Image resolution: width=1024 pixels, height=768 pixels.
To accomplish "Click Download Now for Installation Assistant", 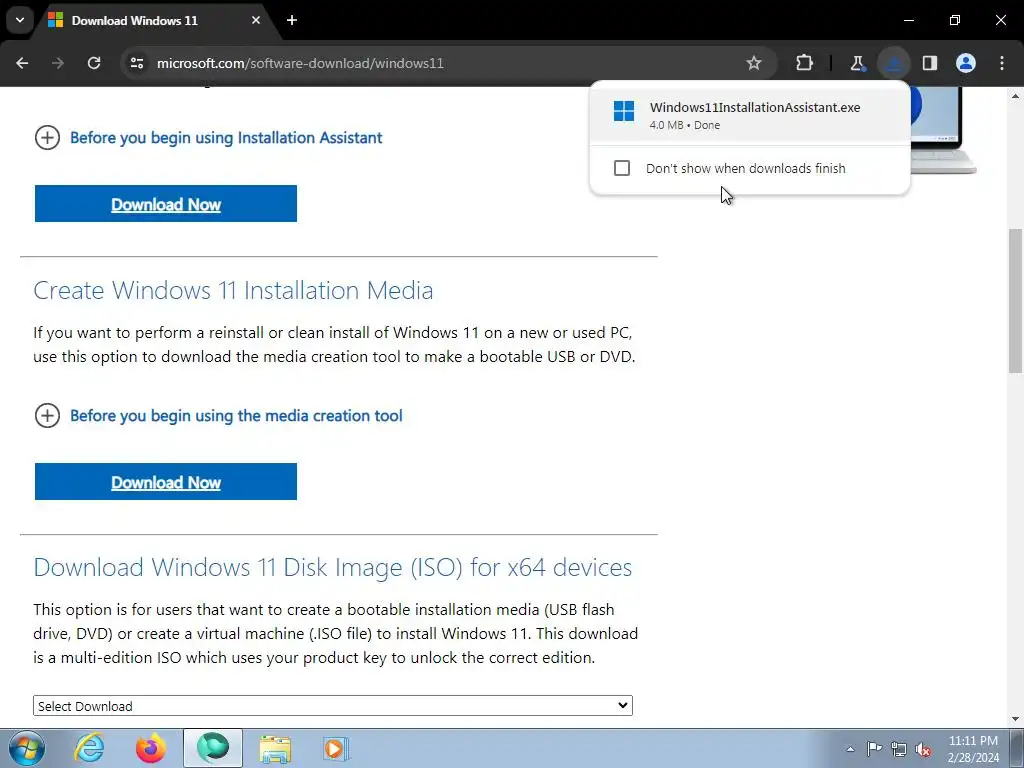I will click(166, 204).
